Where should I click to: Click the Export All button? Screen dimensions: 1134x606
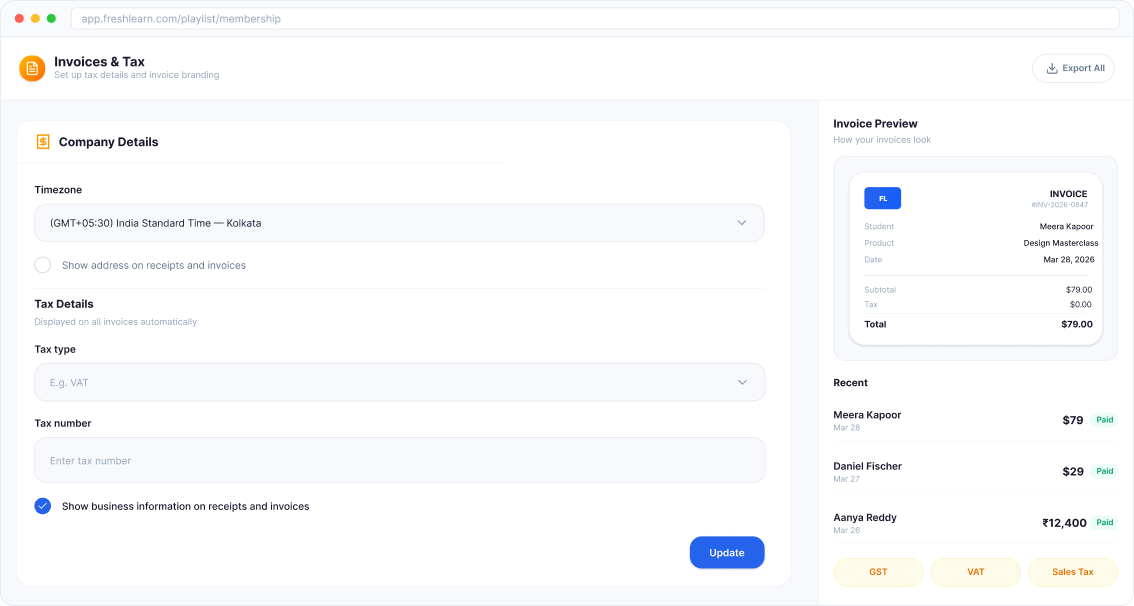coord(1073,68)
